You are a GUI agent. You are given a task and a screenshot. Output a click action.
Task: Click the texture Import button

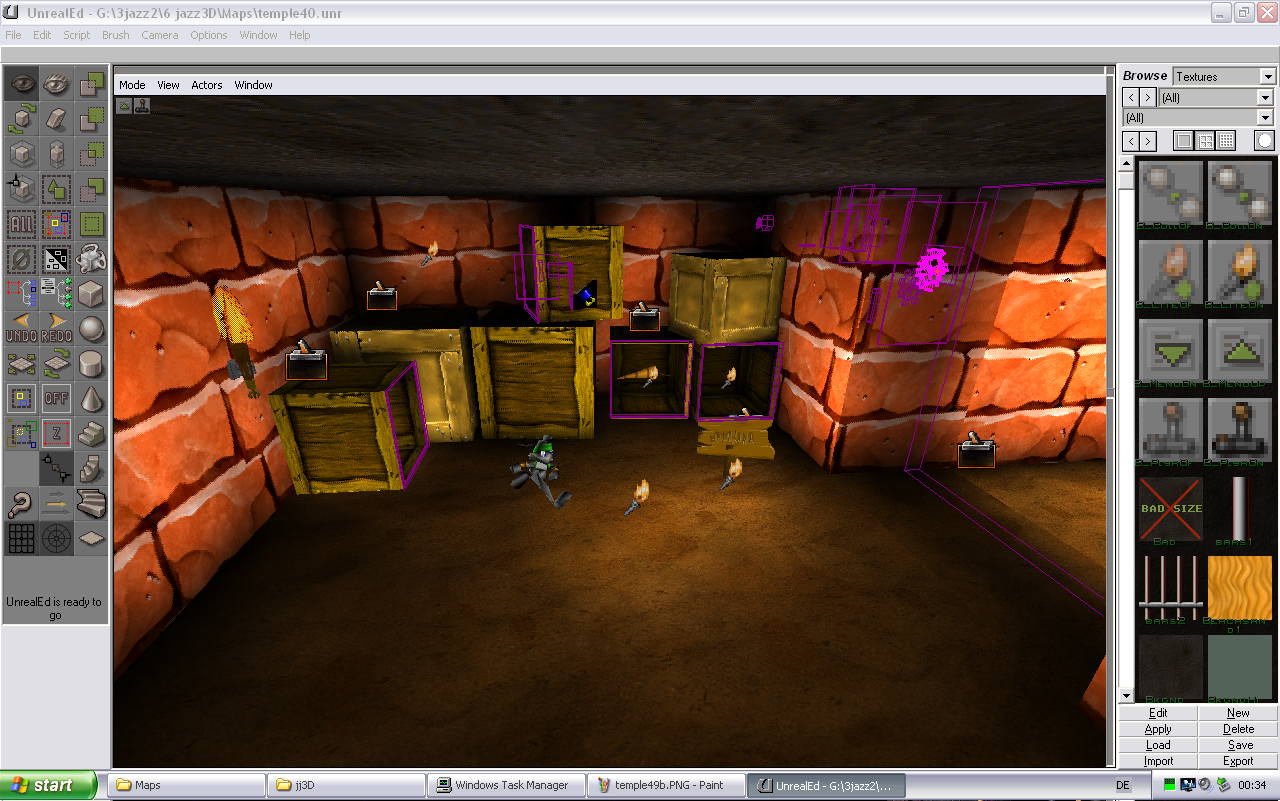(1158, 761)
